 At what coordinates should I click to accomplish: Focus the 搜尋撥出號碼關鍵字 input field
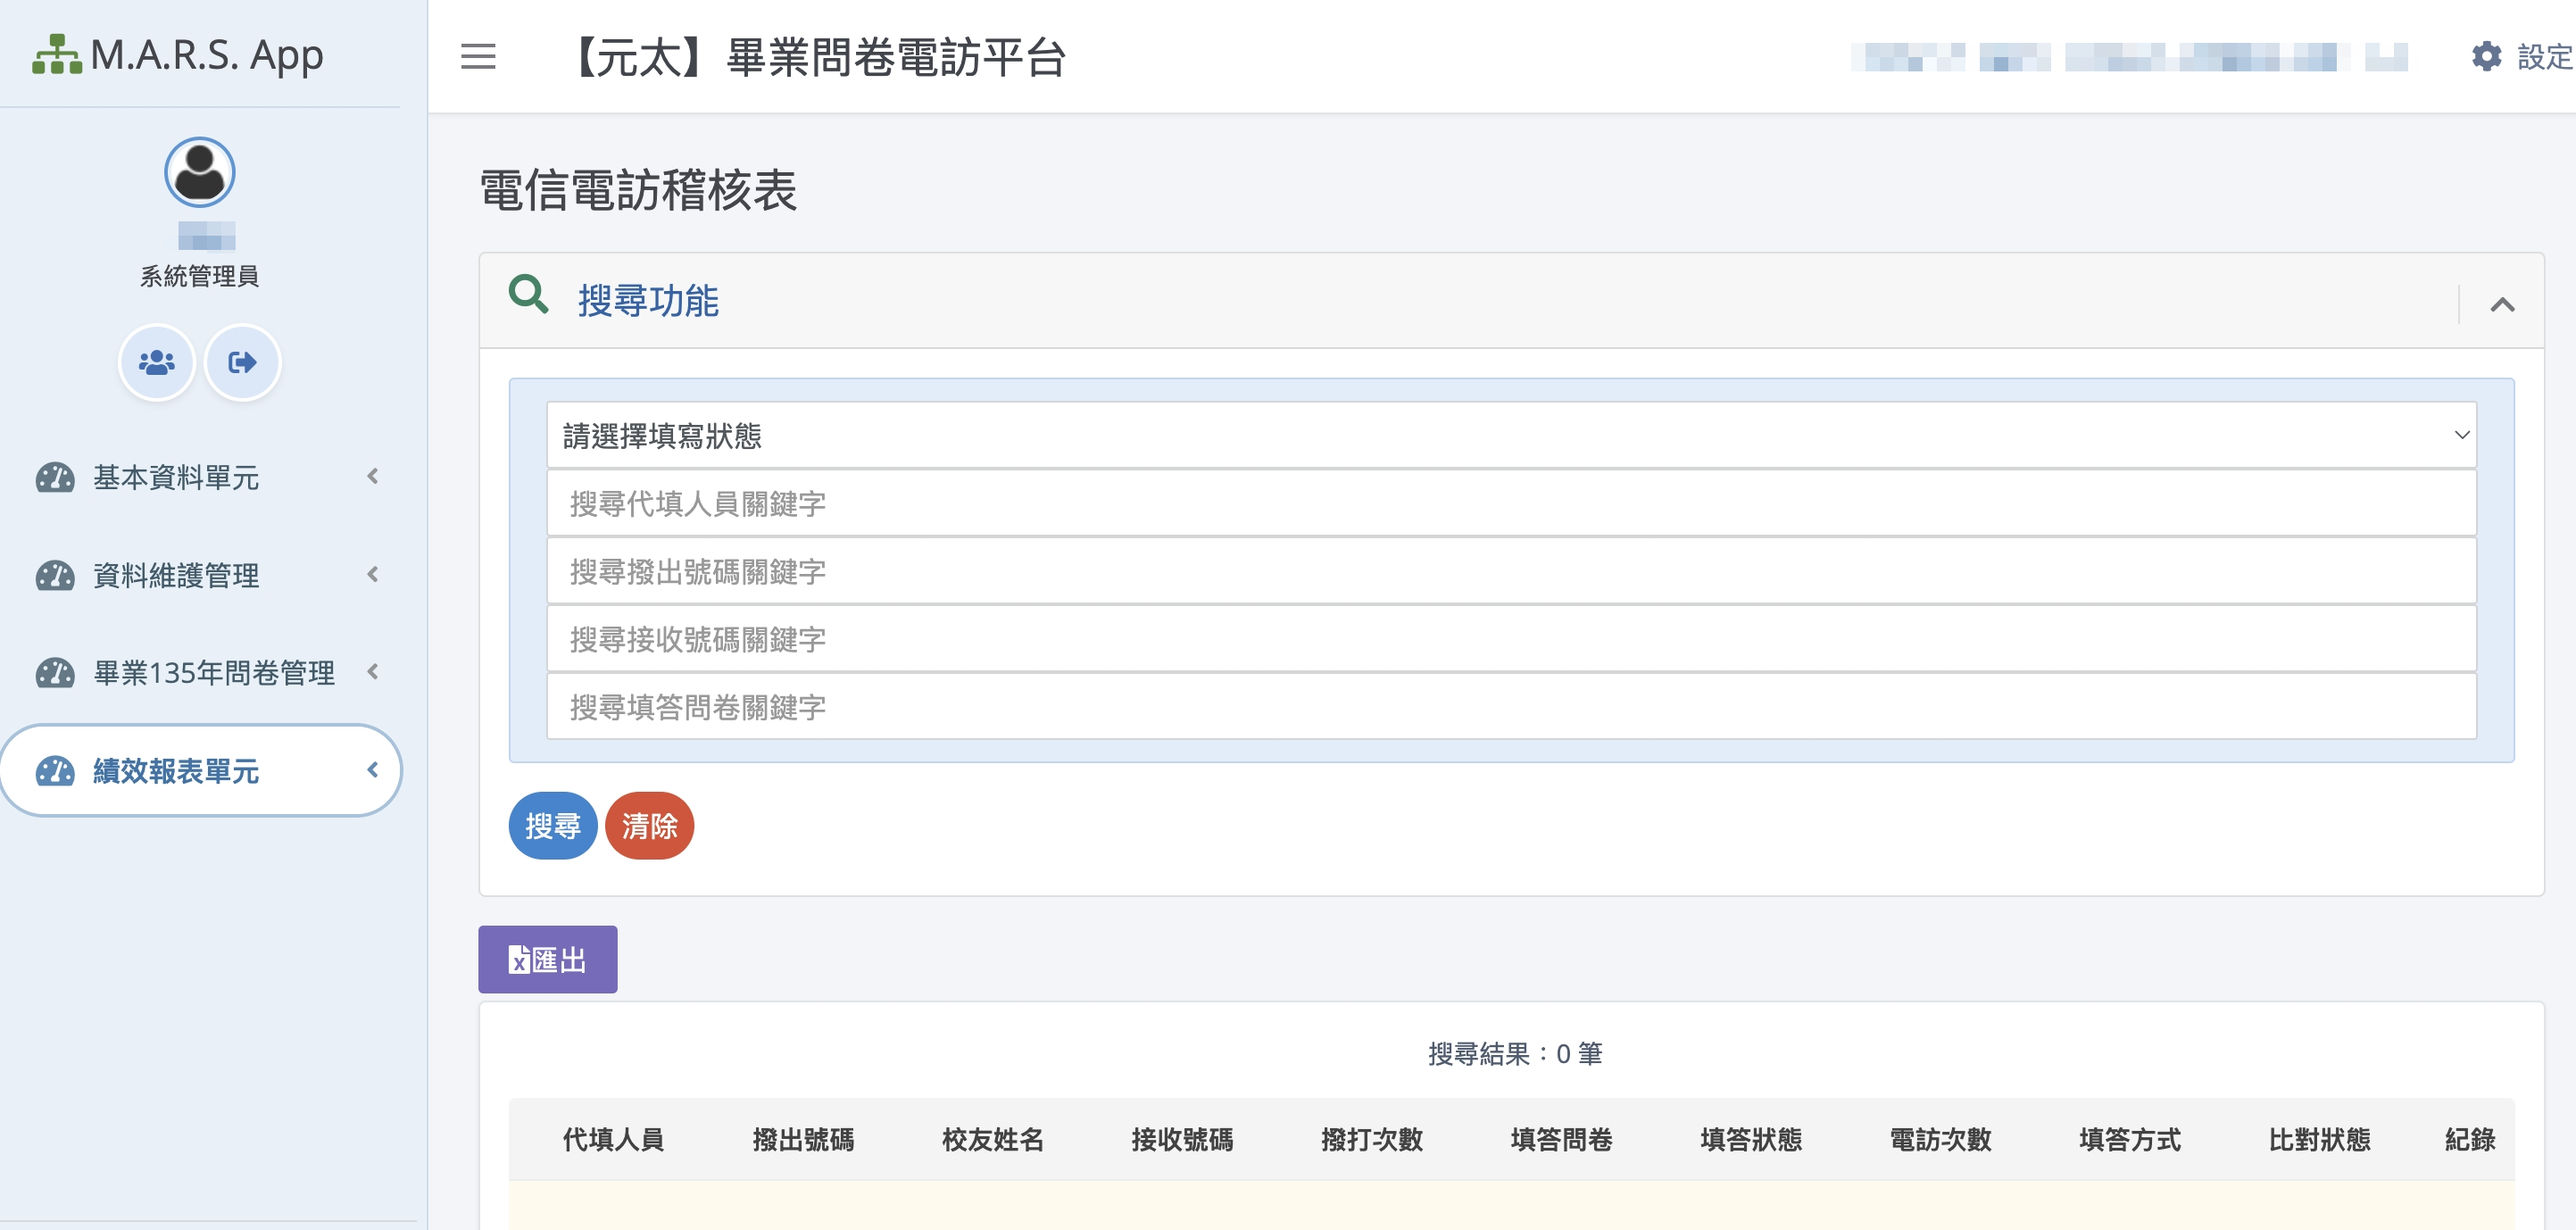(1511, 571)
